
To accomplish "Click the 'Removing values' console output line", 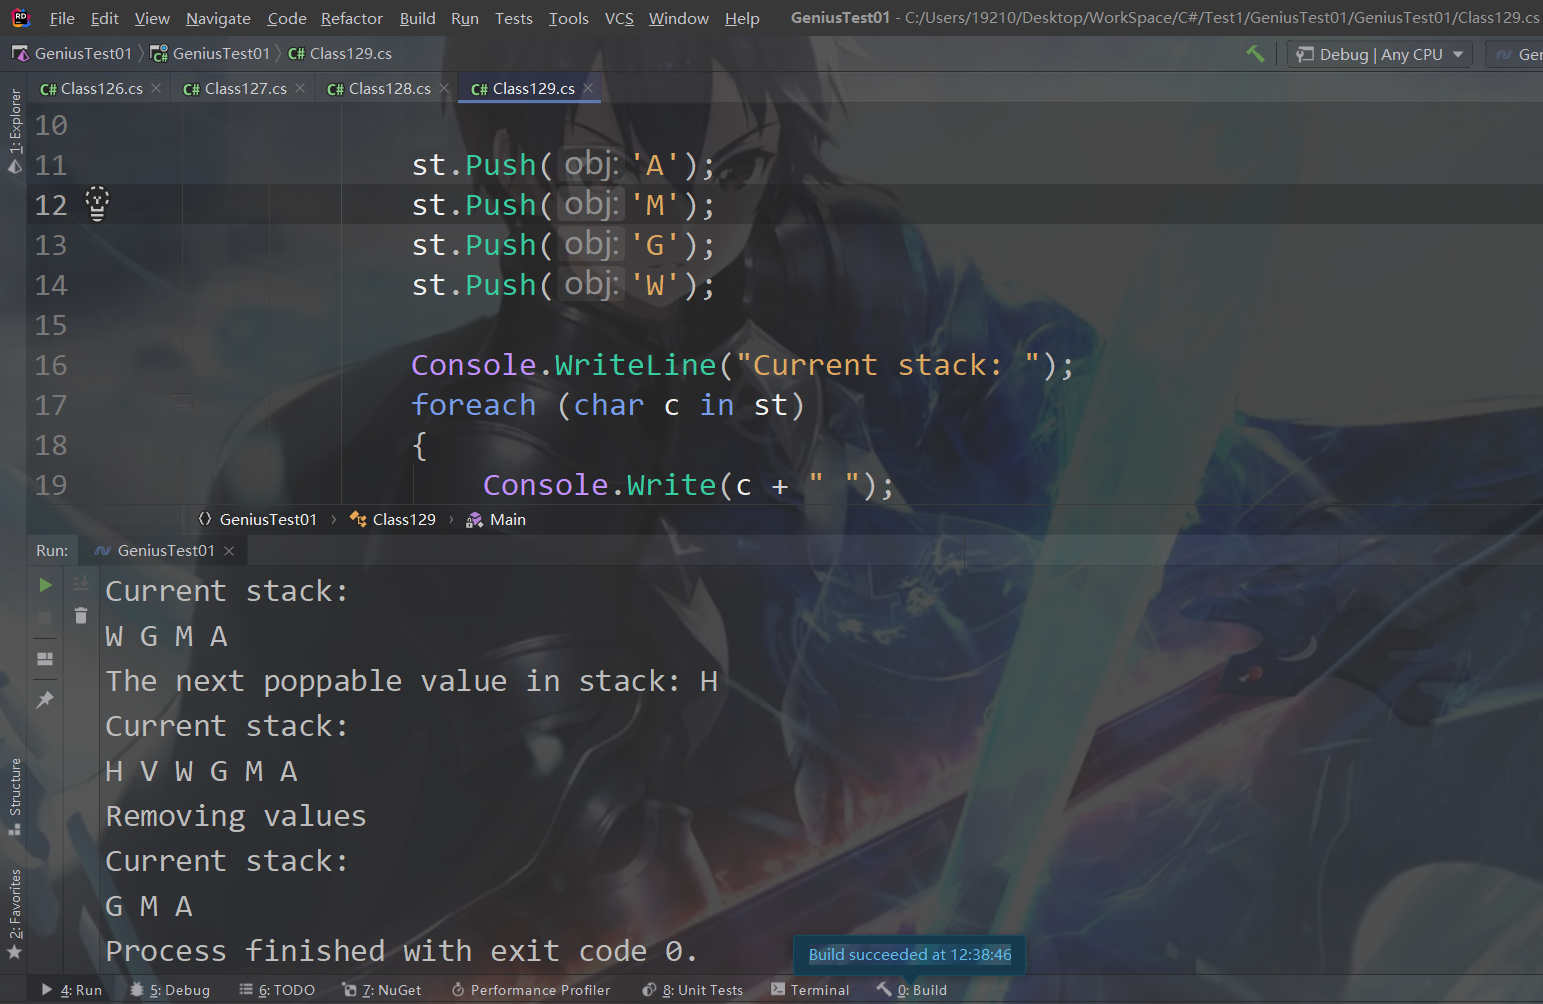I will [236, 816].
